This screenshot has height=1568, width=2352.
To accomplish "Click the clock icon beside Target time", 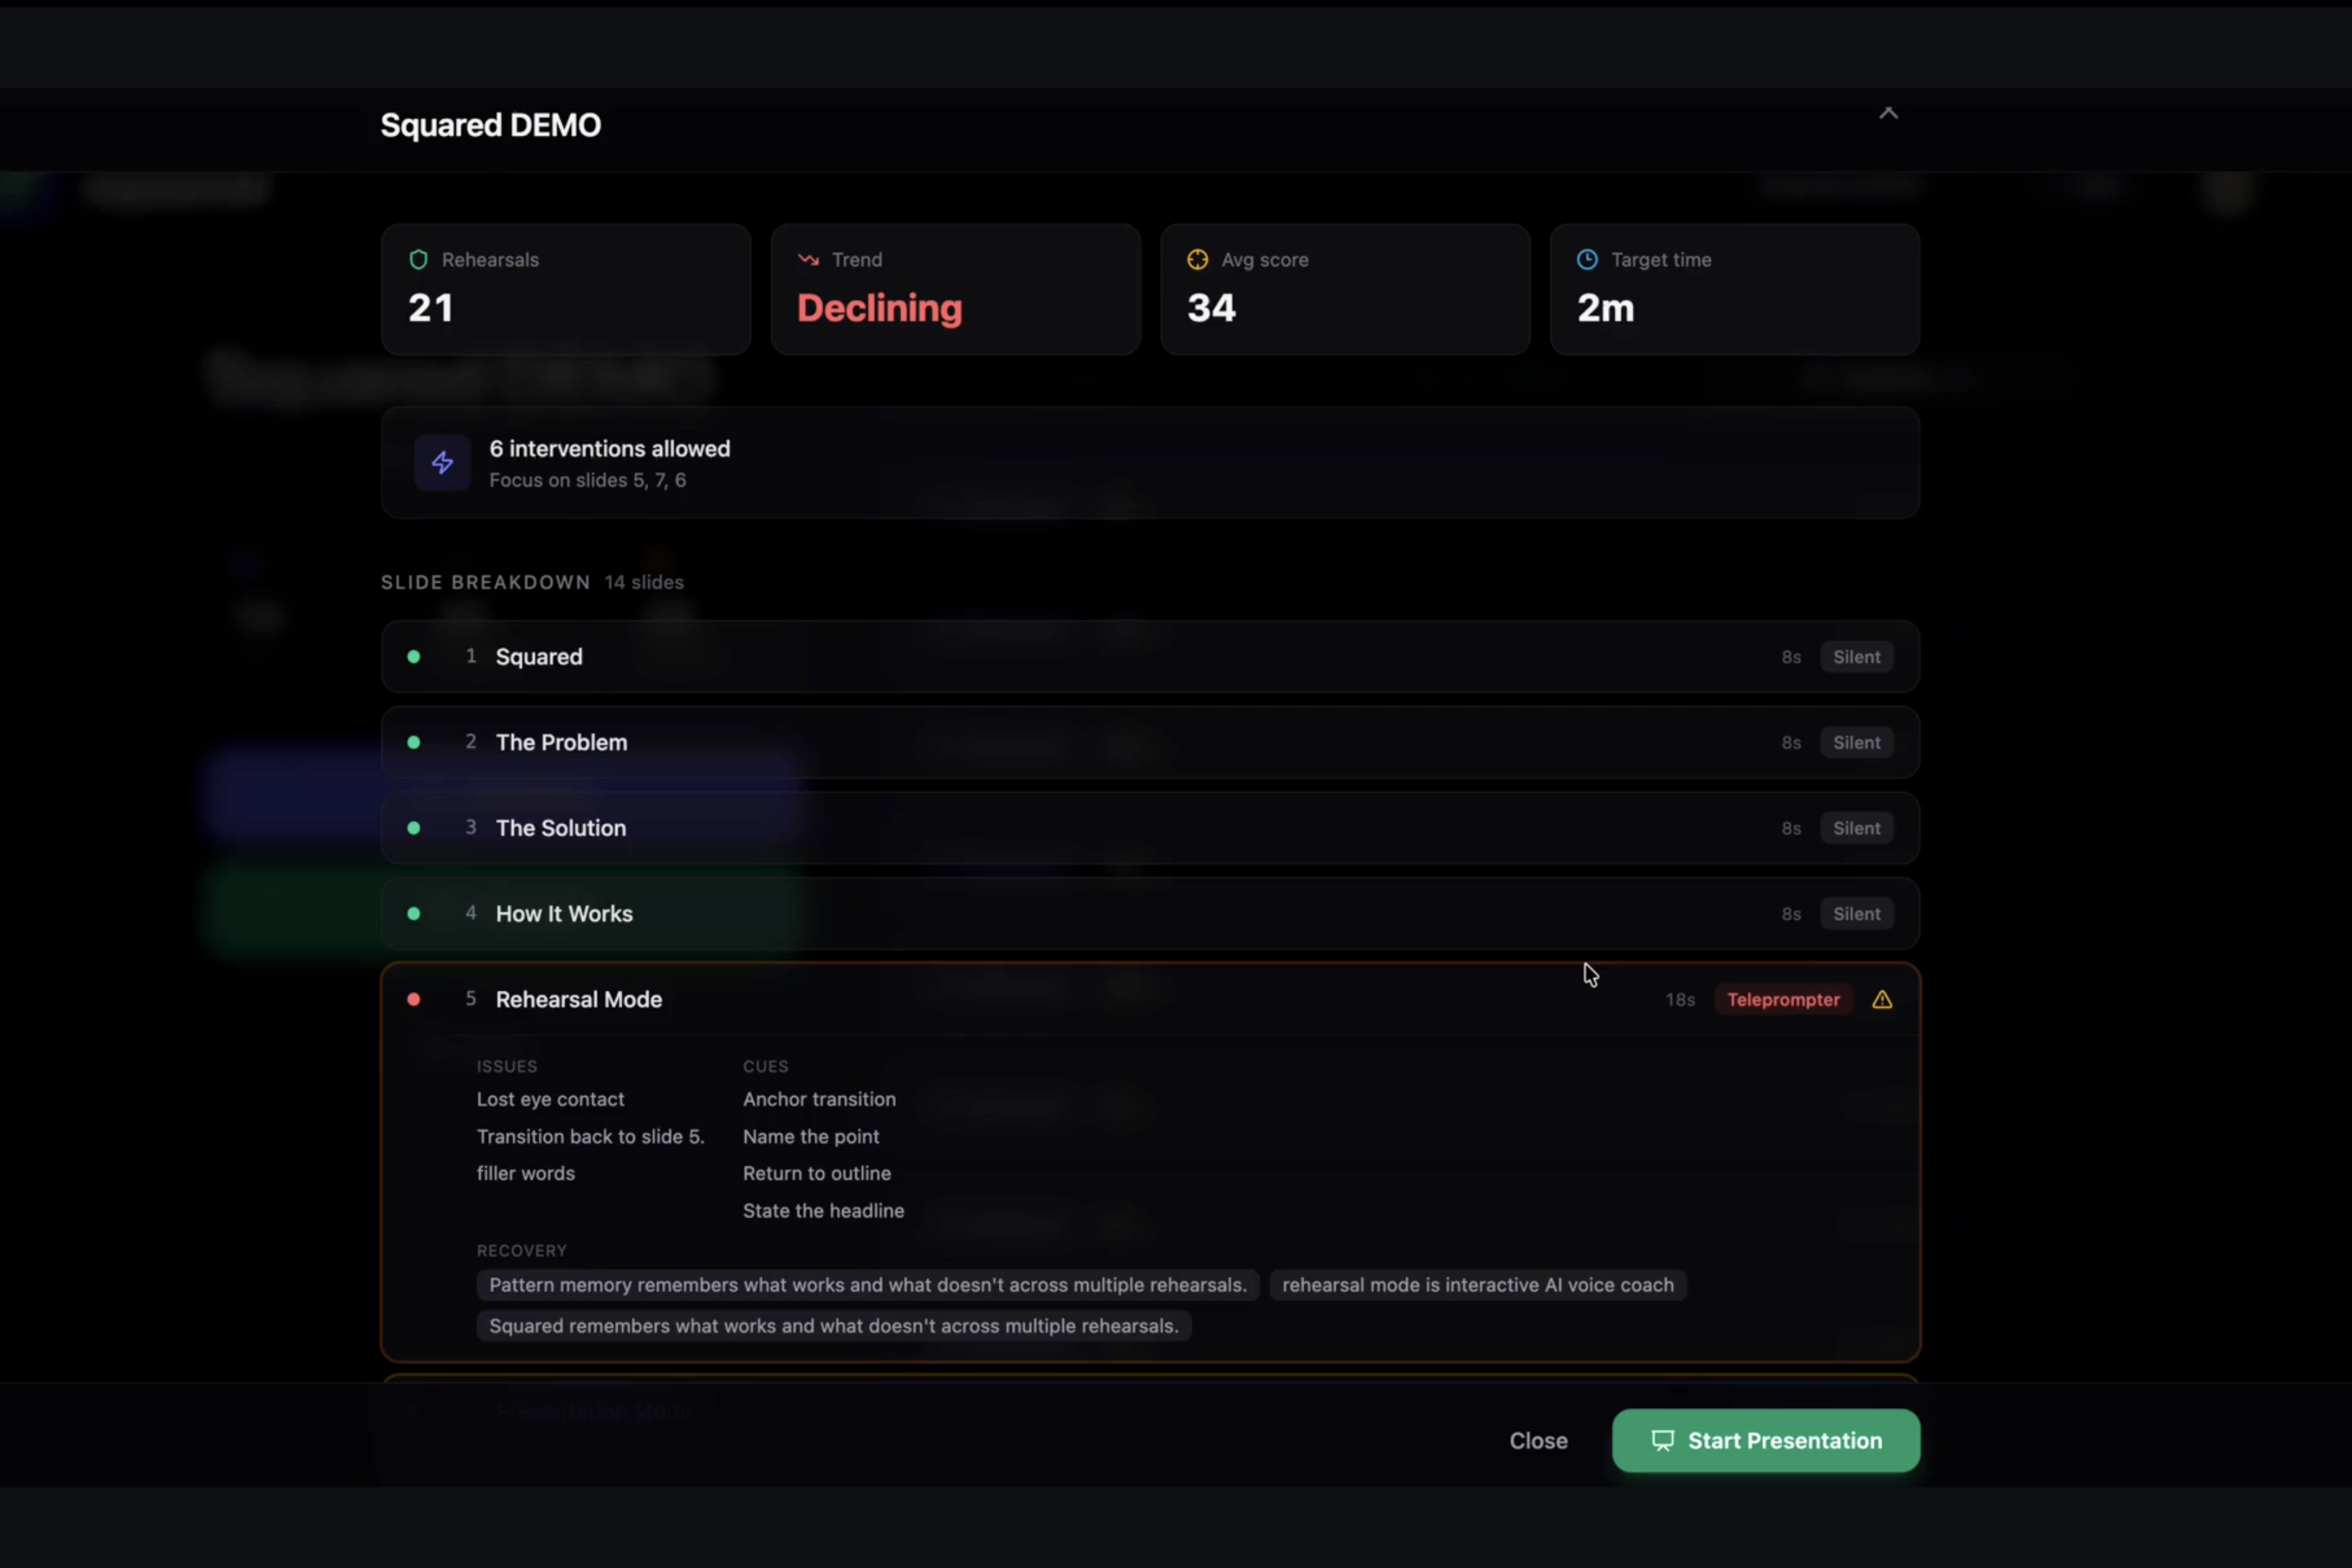I will pyautogui.click(x=1587, y=260).
